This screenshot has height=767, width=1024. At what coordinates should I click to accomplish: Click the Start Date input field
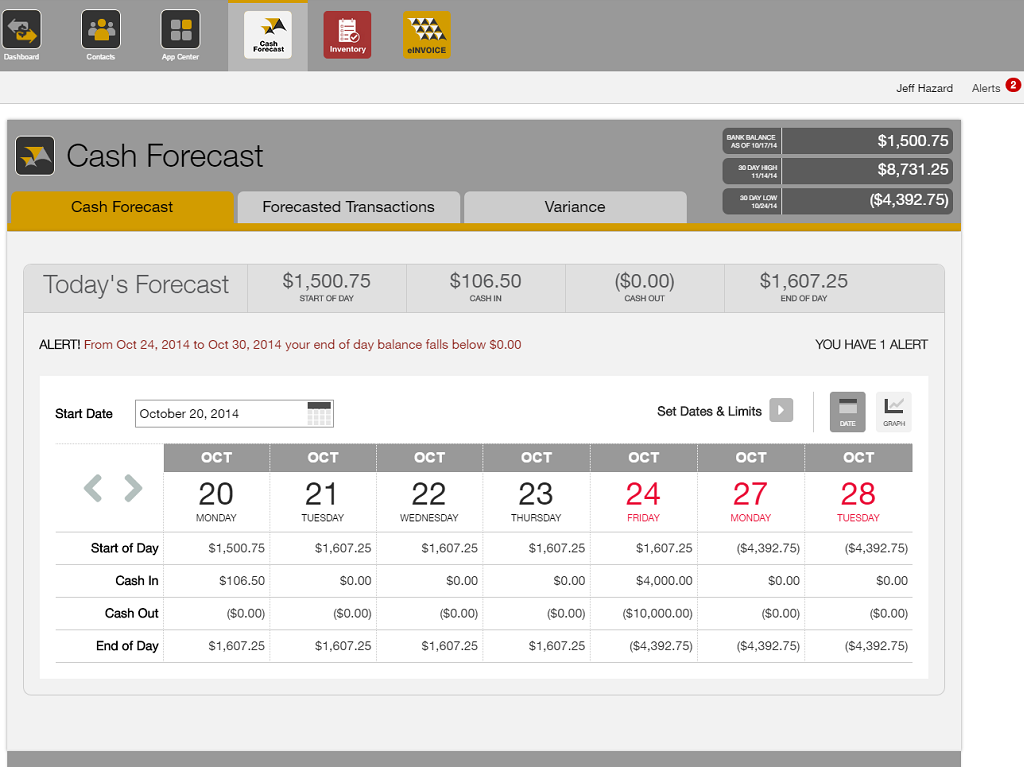pos(220,413)
